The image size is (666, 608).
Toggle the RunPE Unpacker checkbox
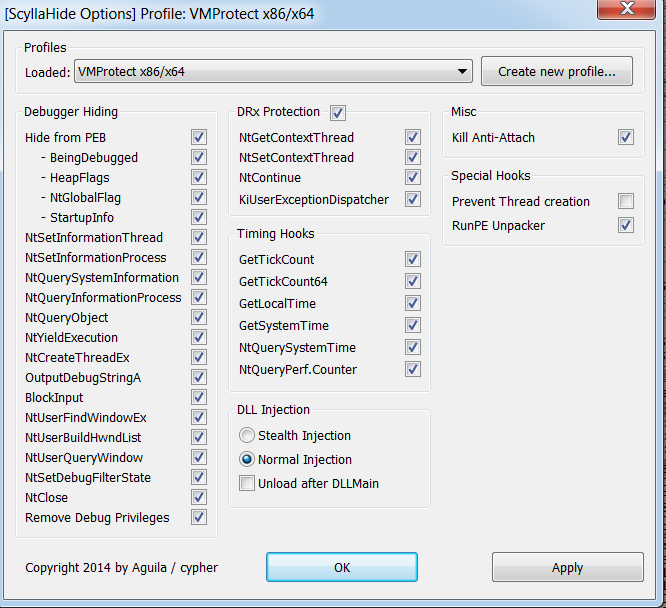[x=626, y=225]
